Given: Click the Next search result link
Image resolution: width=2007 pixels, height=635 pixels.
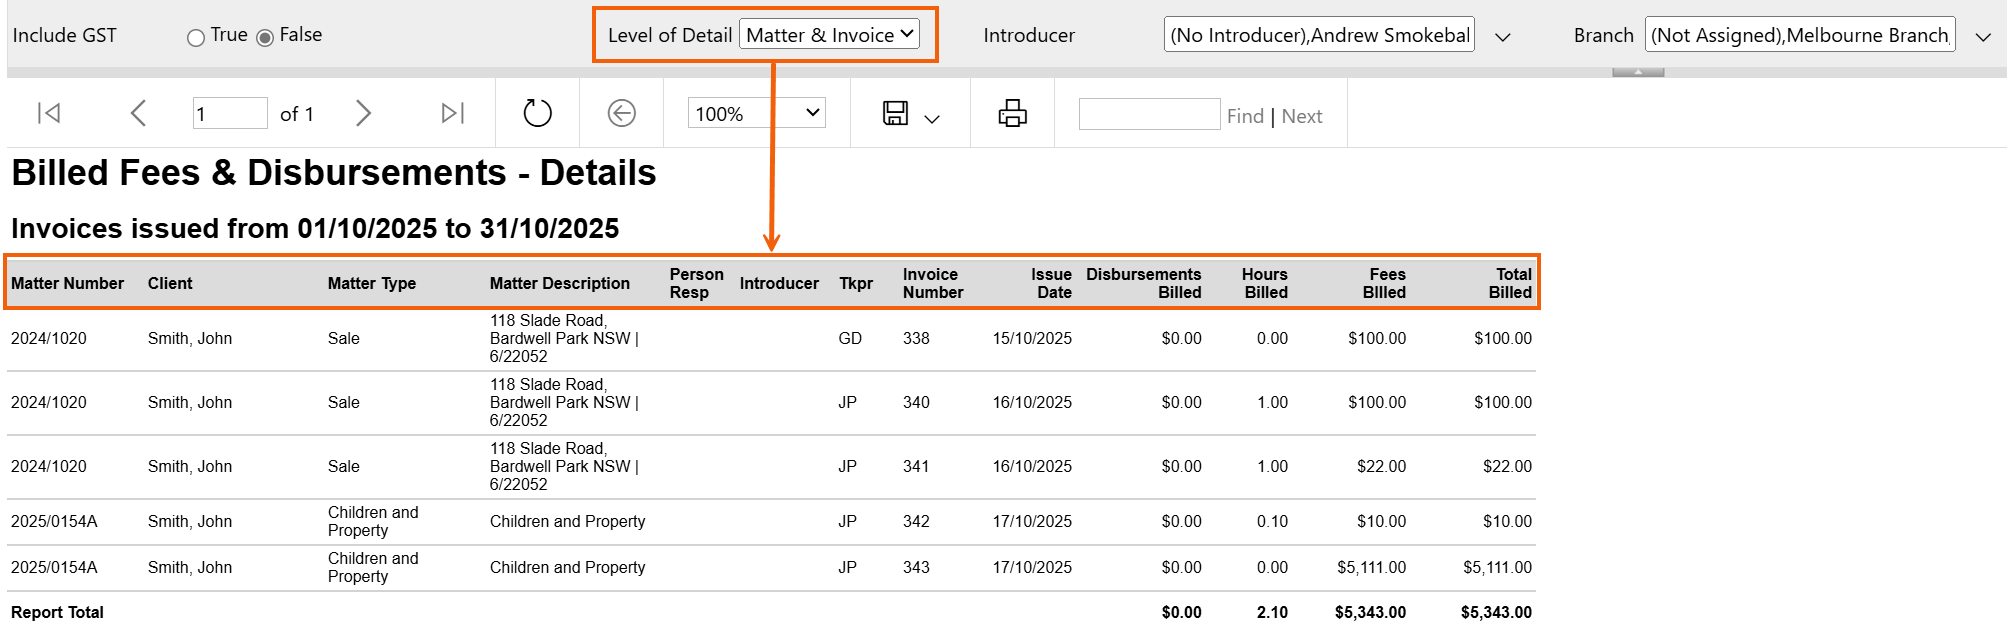Looking at the screenshot, I should (1301, 116).
